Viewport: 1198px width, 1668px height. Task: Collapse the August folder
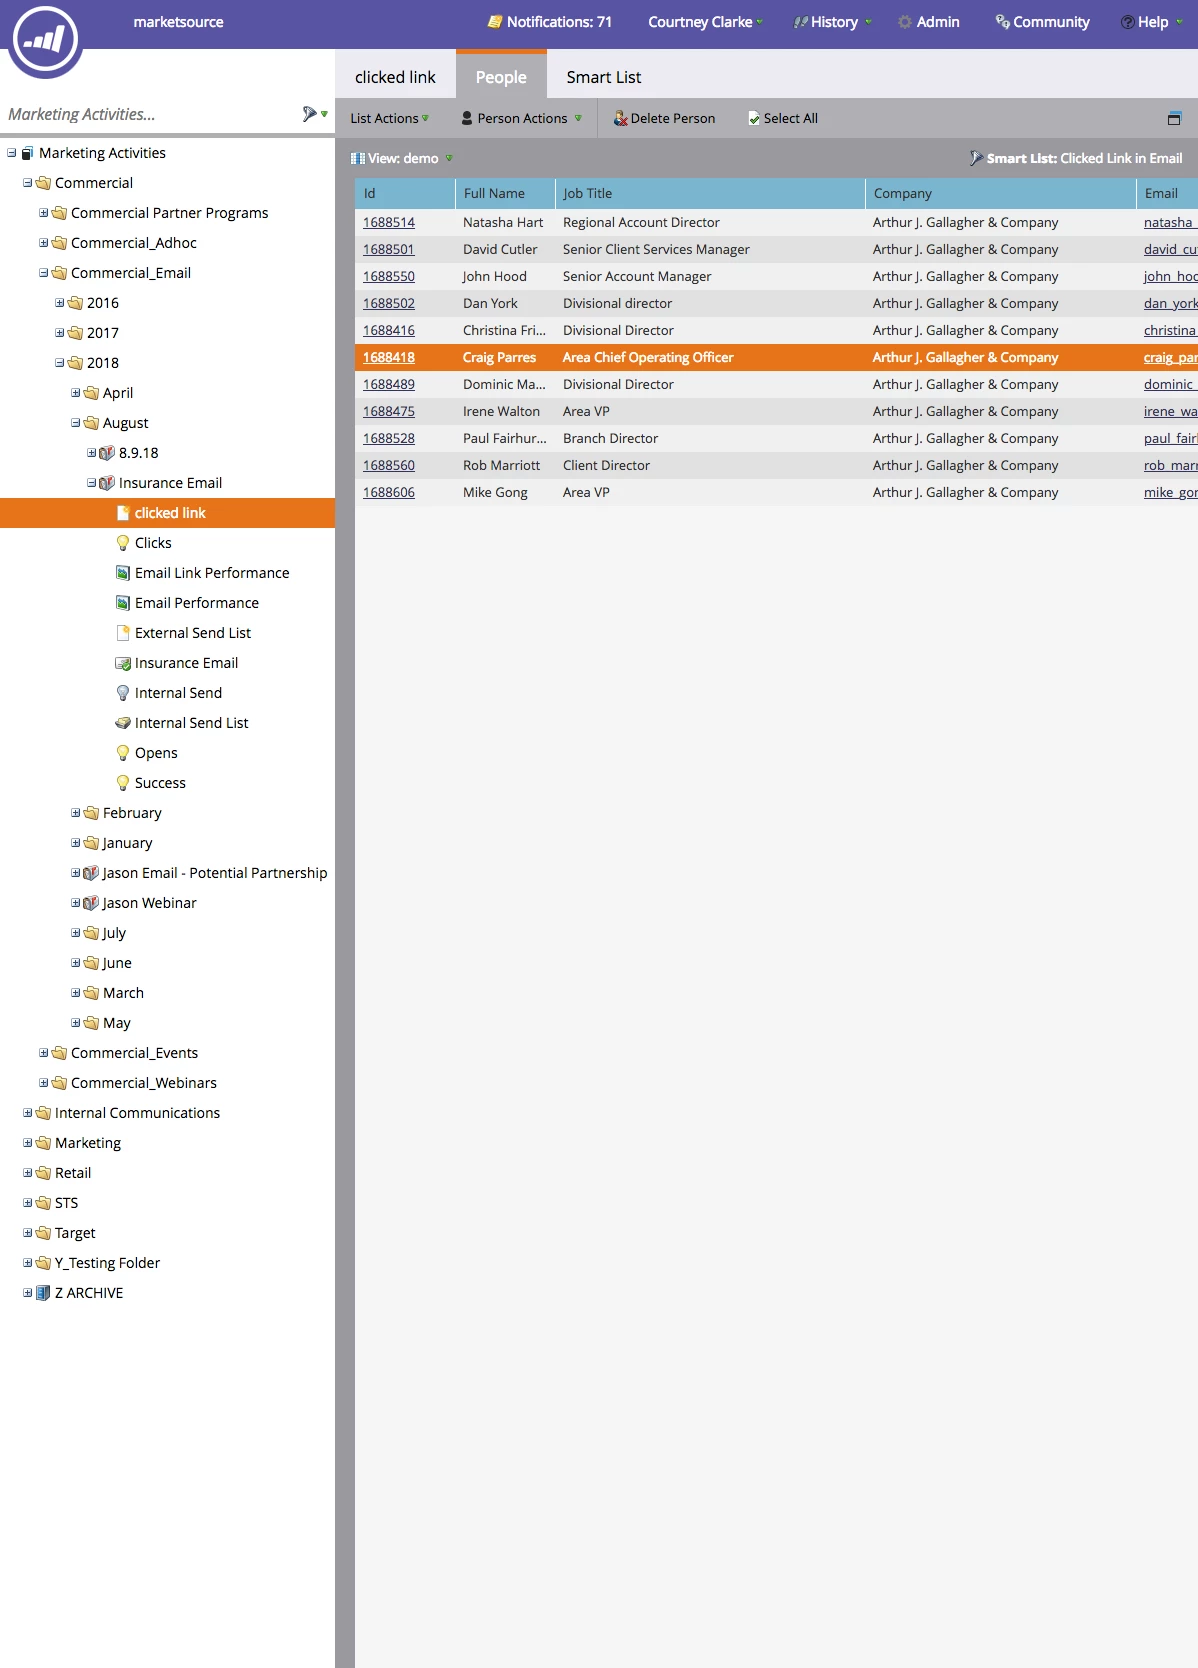76,423
